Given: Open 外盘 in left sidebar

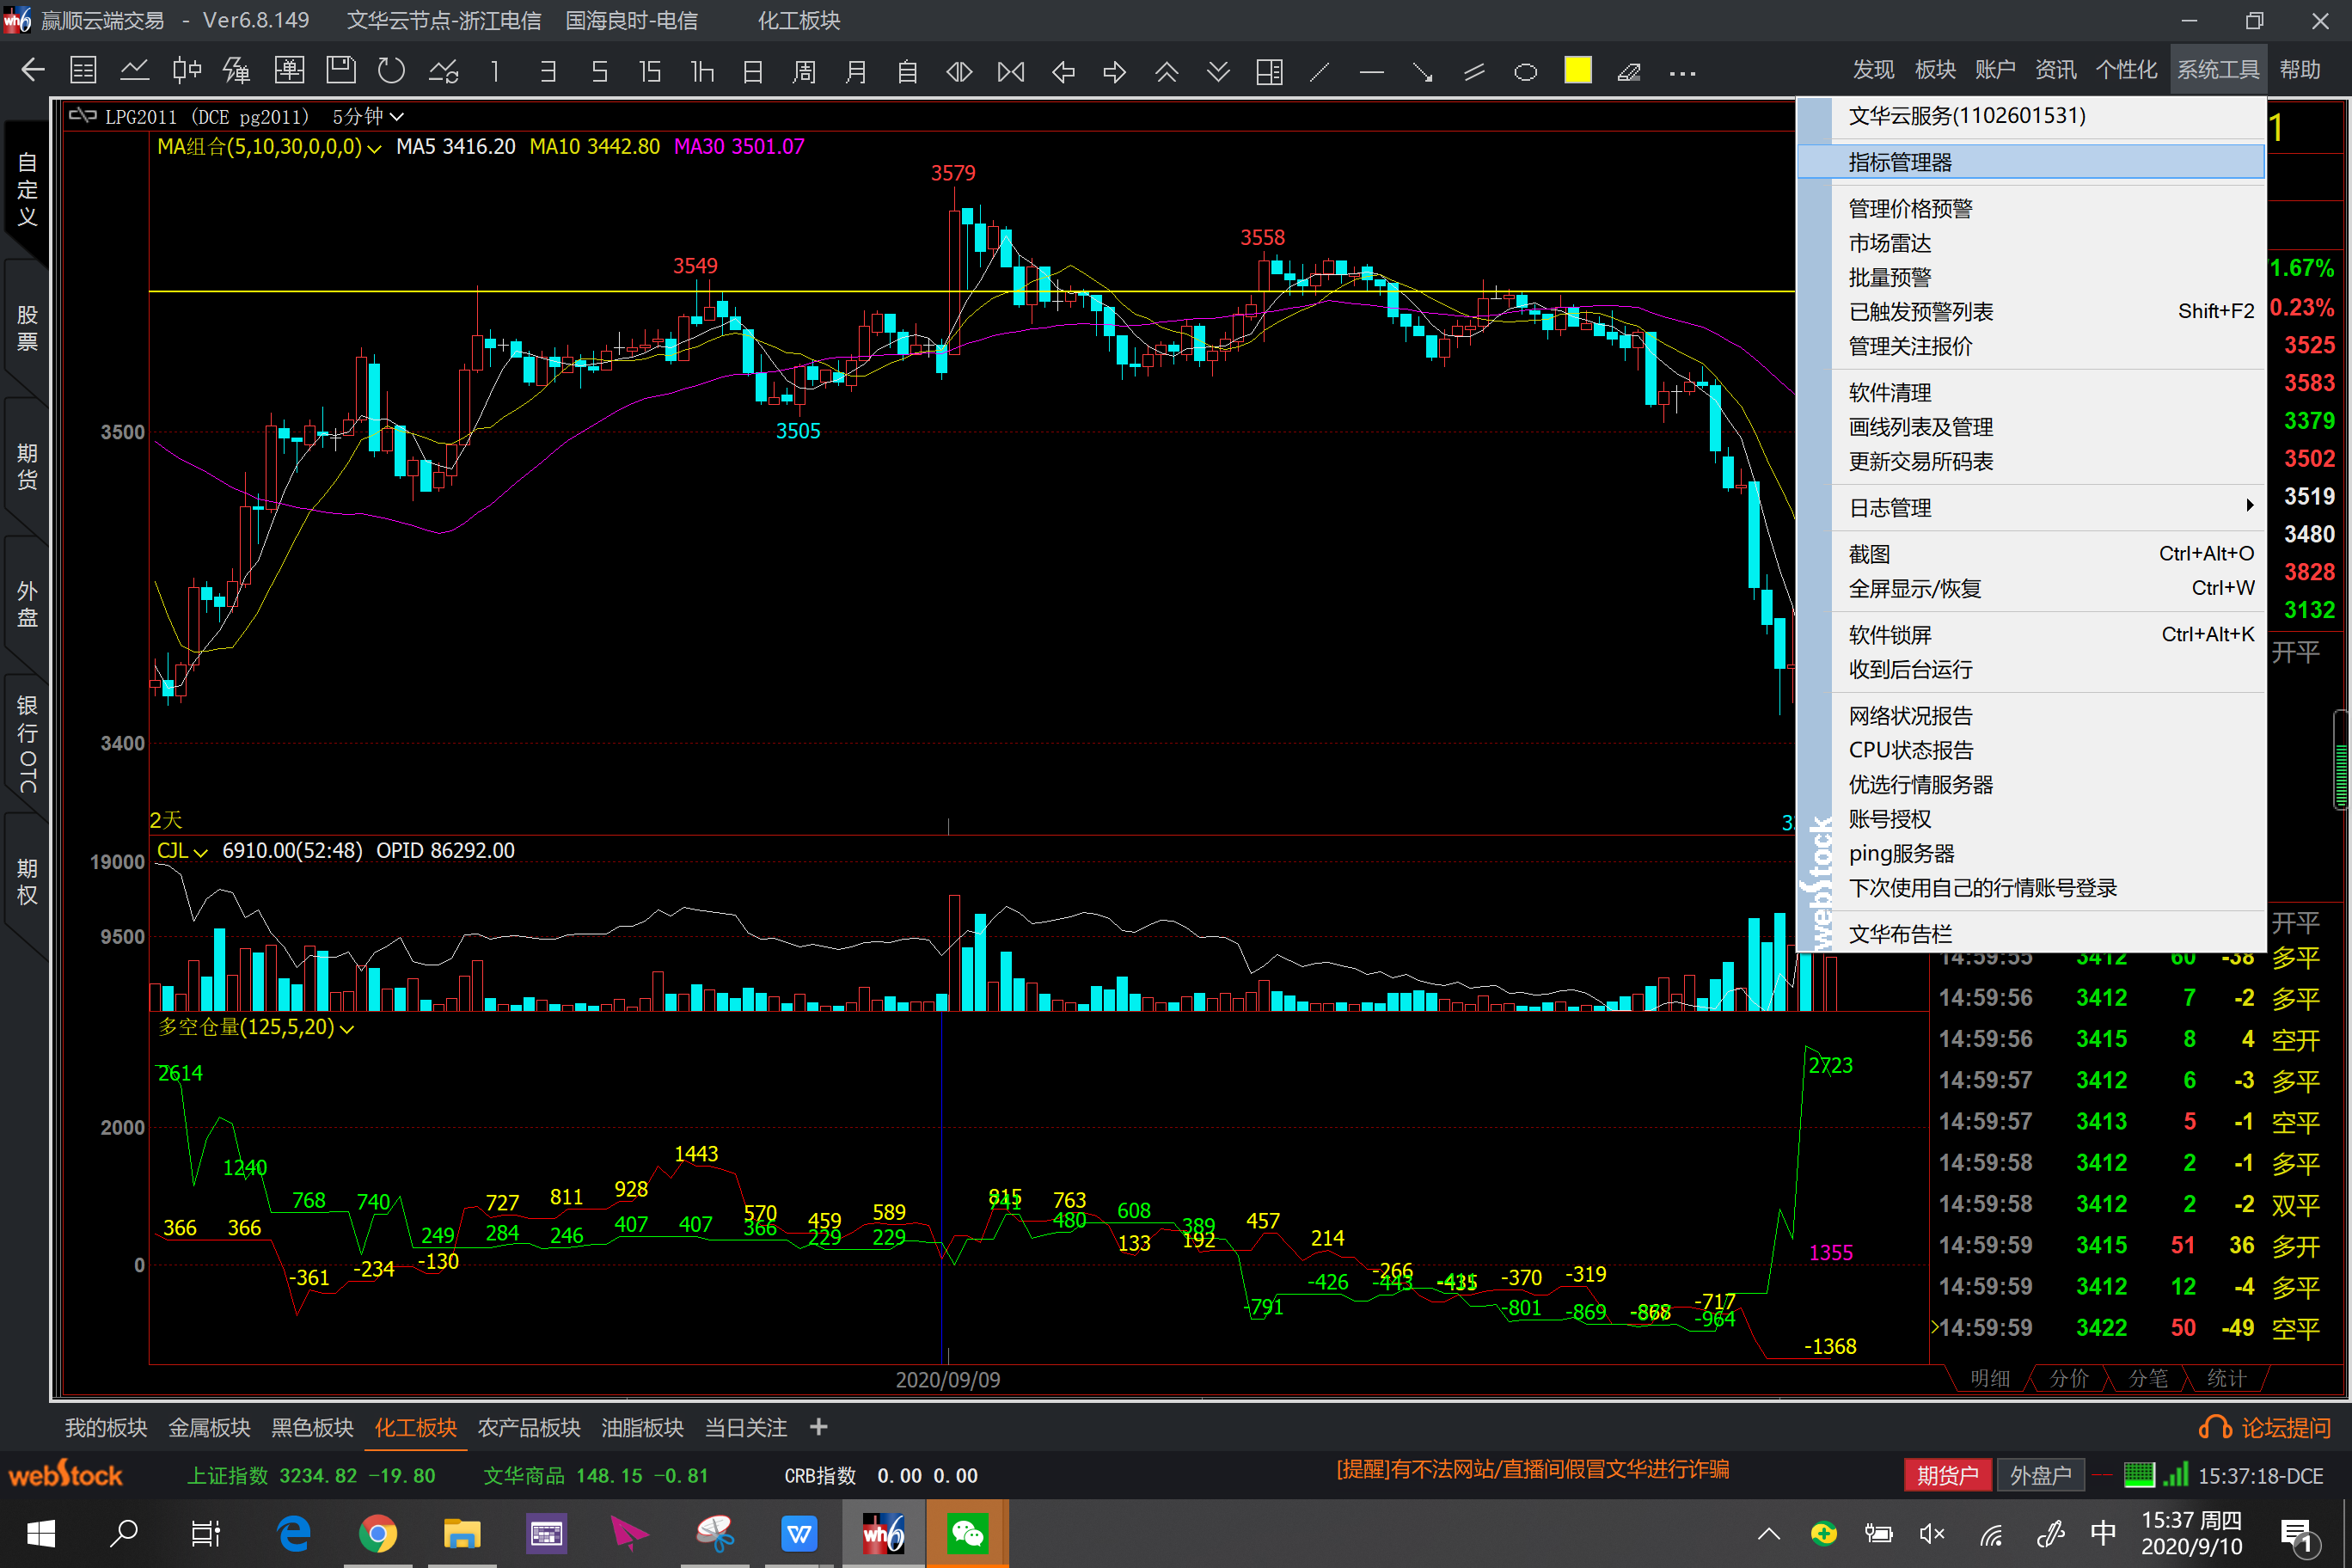Looking at the screenshot, I should point(27,604).
